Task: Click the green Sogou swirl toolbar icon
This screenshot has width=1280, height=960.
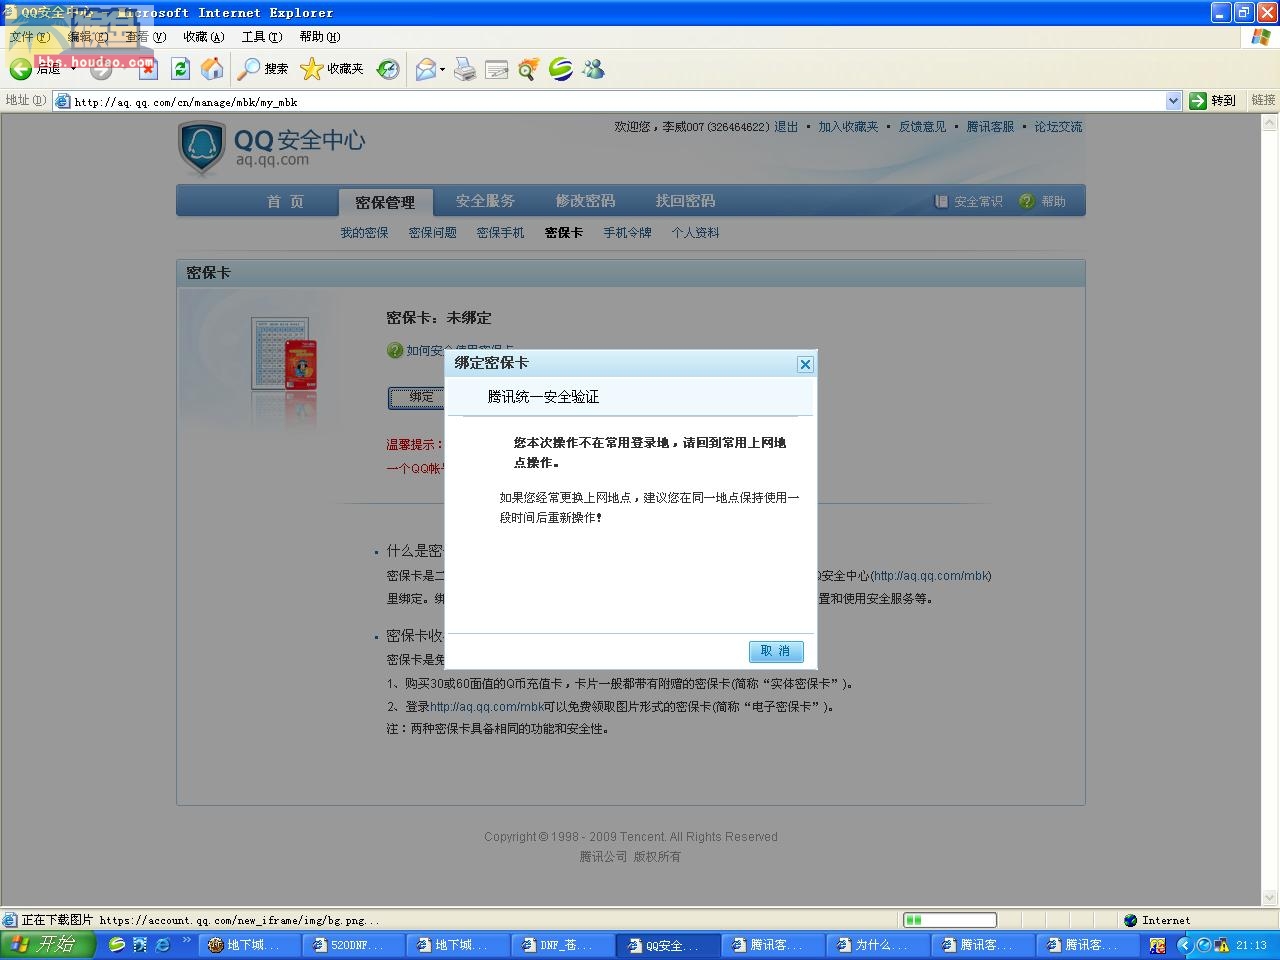Action: tap(561, 69)
